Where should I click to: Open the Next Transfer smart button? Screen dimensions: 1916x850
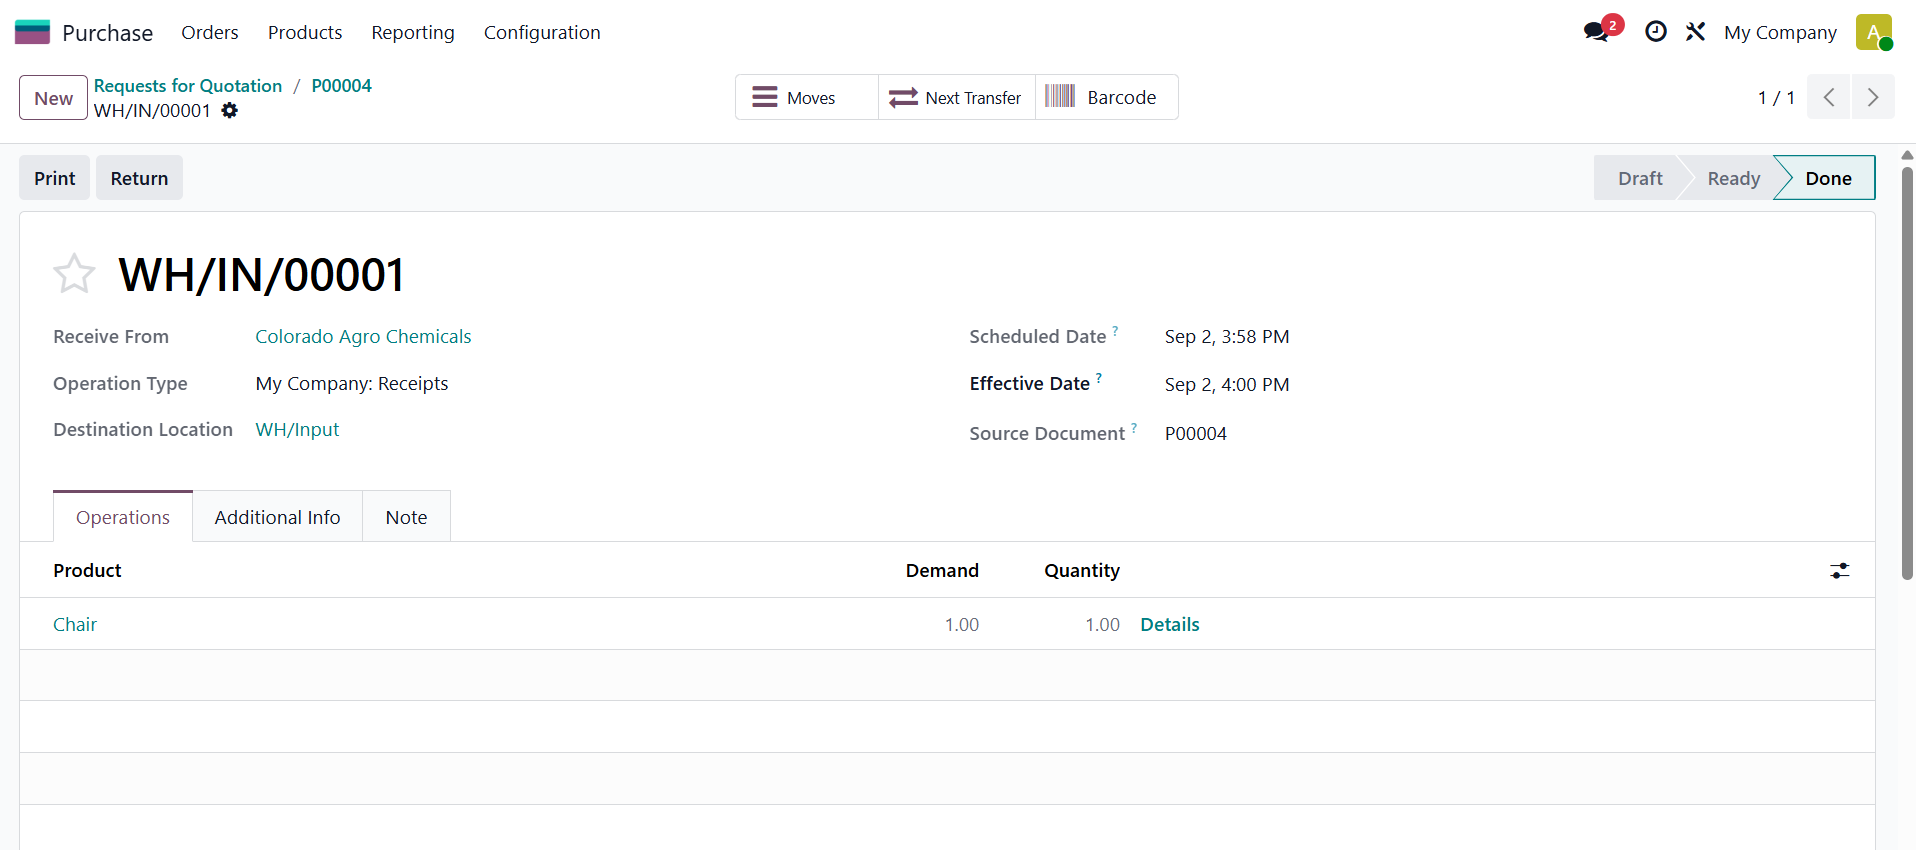point(957,98)
